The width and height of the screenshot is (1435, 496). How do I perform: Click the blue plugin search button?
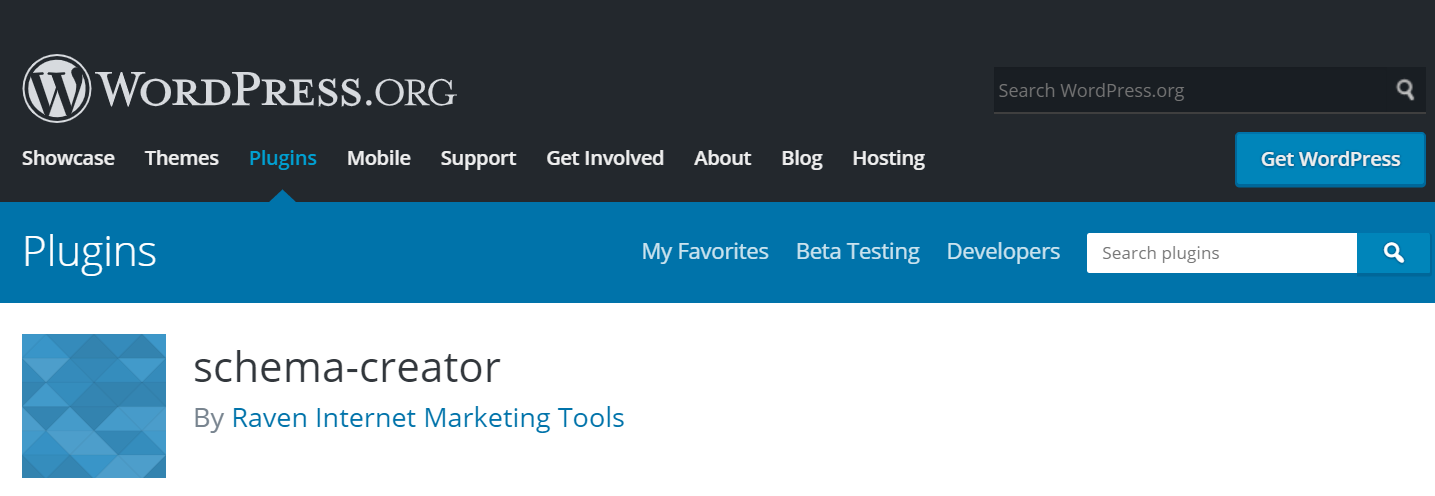click(x=1393, y=253)
